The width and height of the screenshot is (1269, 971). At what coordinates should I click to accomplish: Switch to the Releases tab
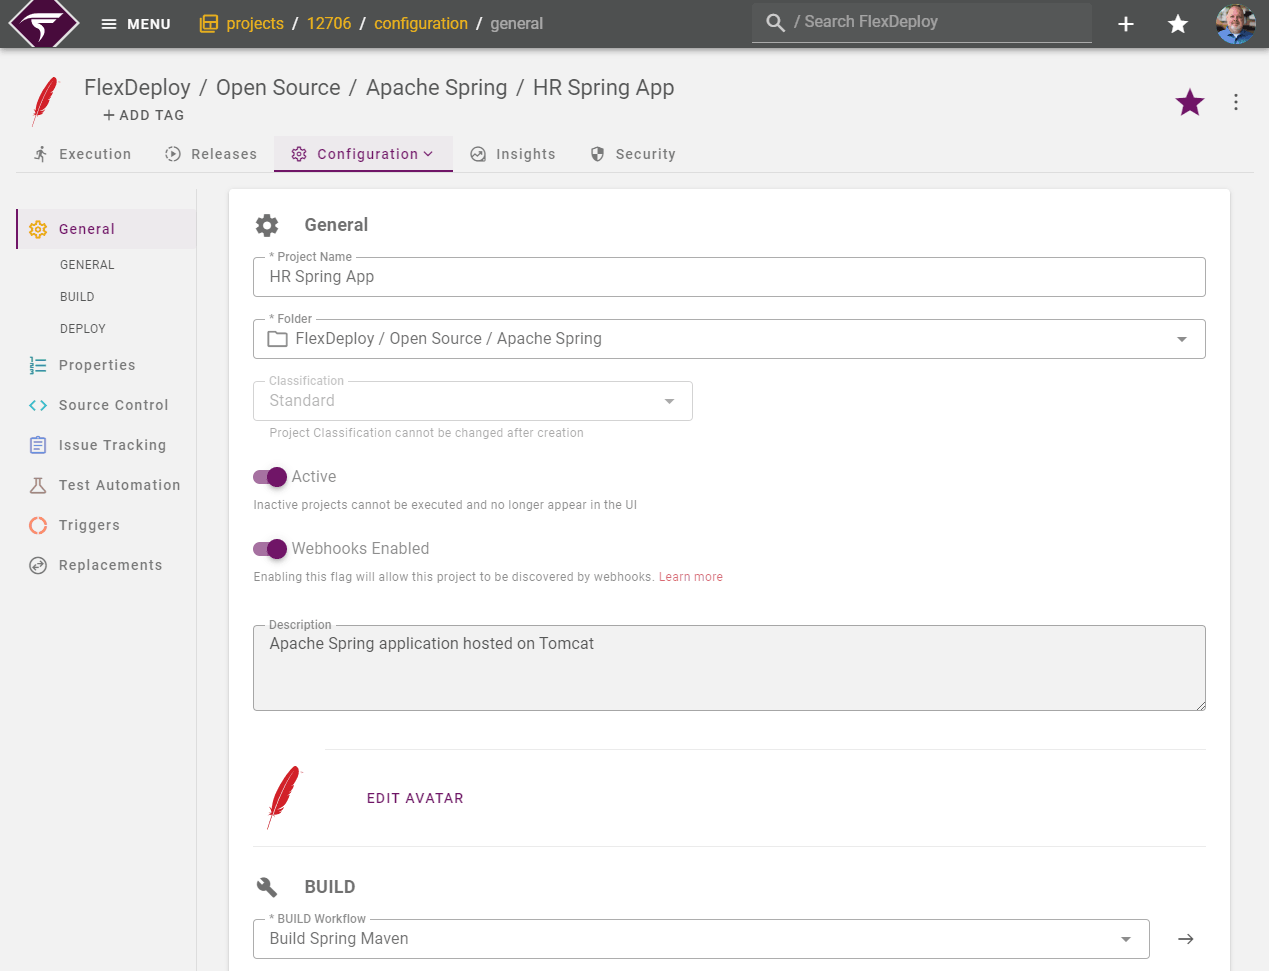pos(211,154)
